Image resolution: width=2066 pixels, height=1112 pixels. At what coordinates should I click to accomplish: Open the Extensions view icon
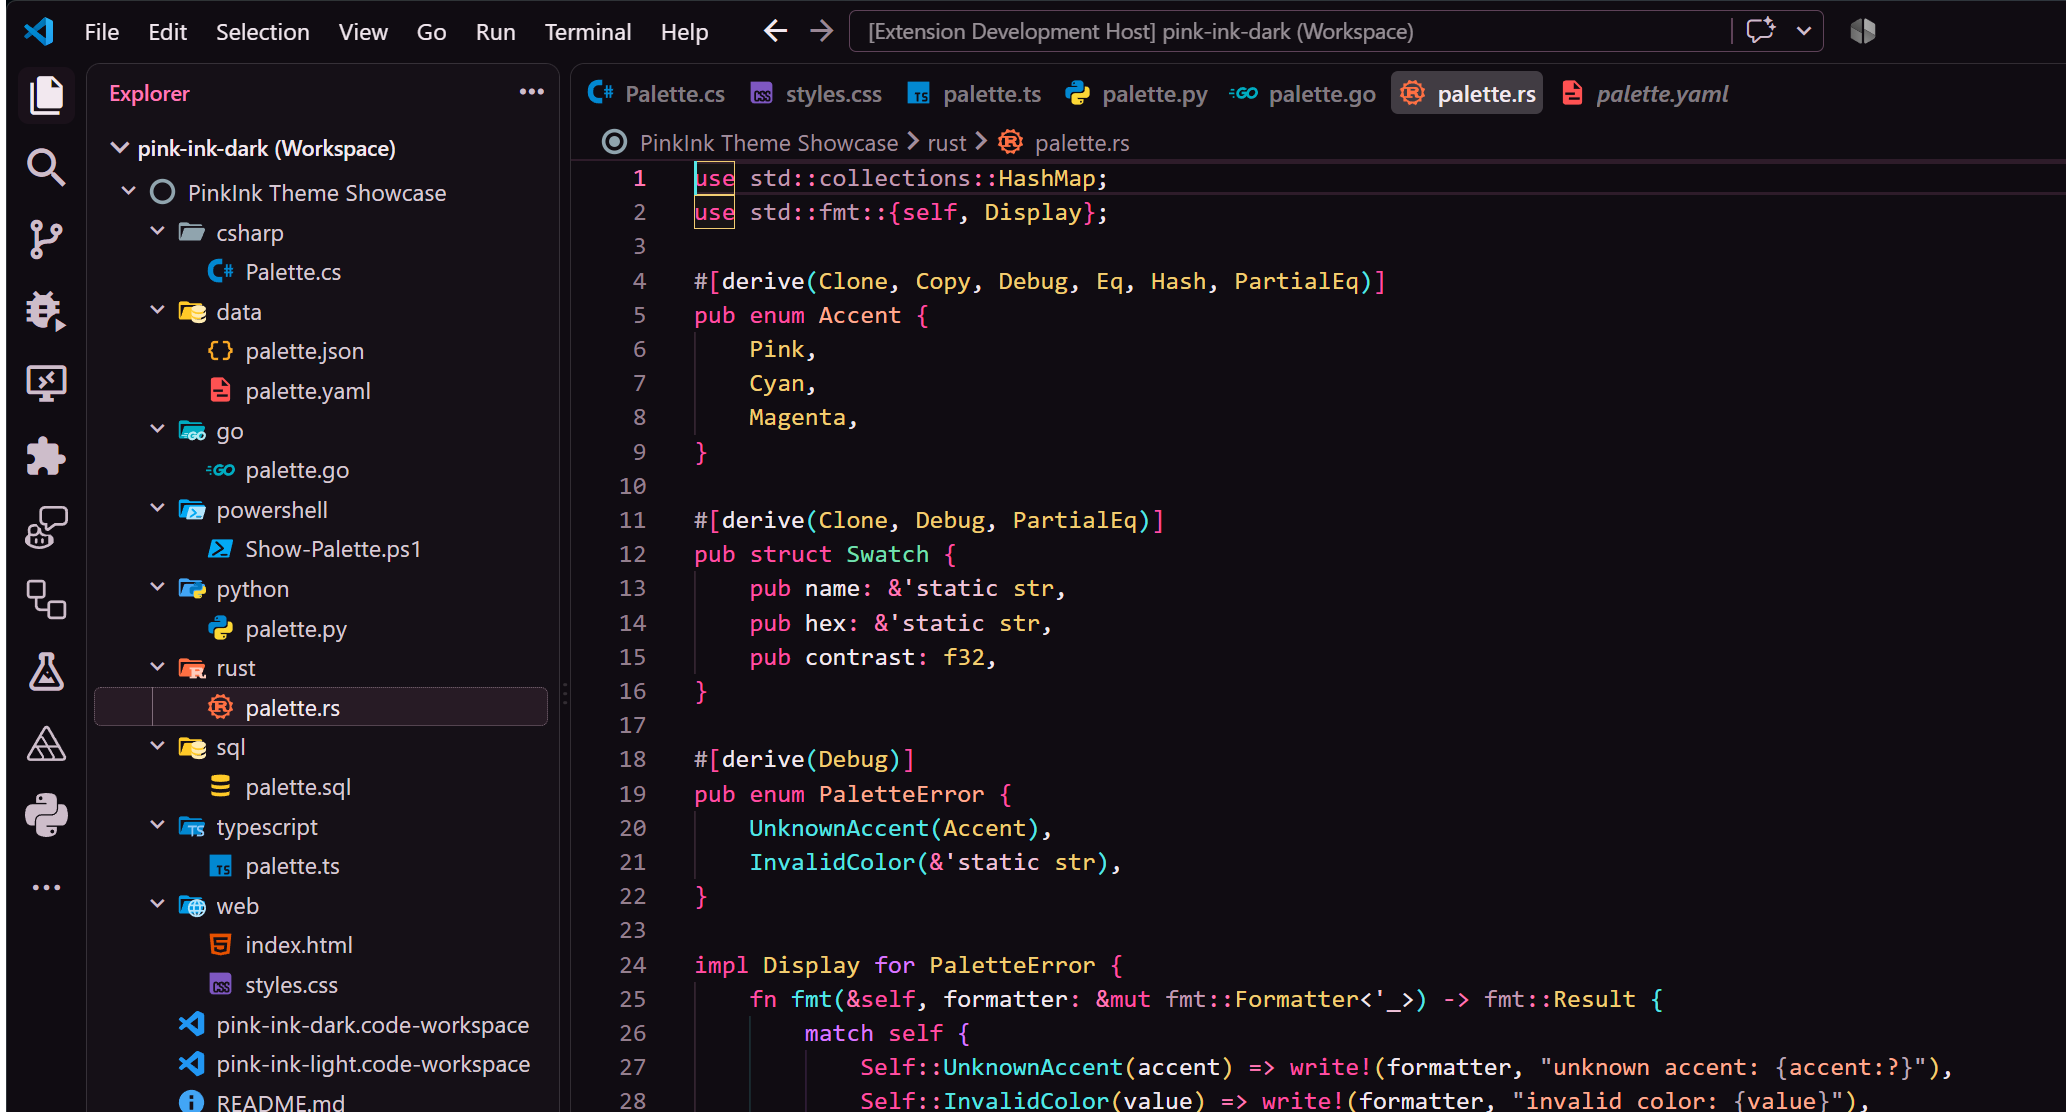[x=46, y=455]
